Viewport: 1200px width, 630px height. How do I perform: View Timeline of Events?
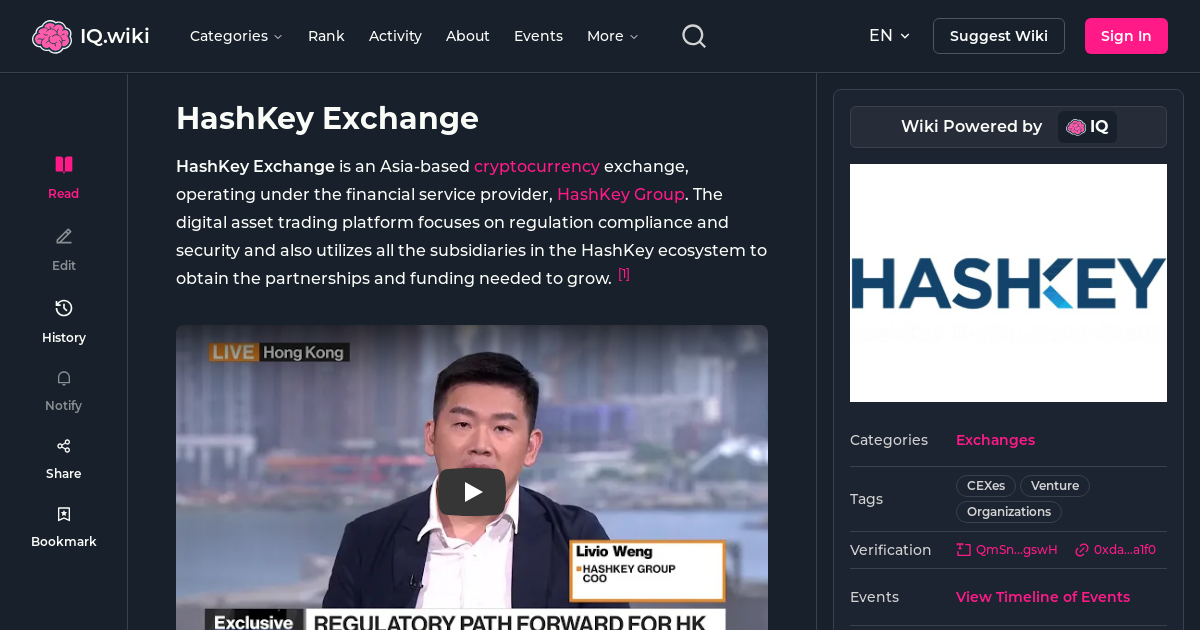1042,597
